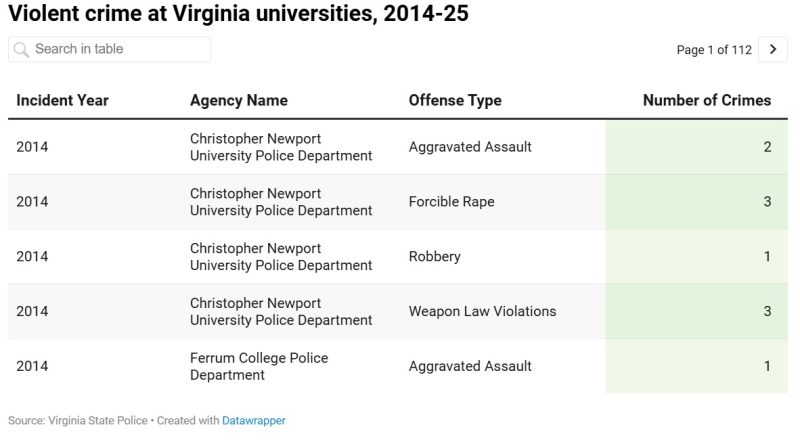Click the Virginia State Police source text
800x442 pixels.
[x=98, y=421]
